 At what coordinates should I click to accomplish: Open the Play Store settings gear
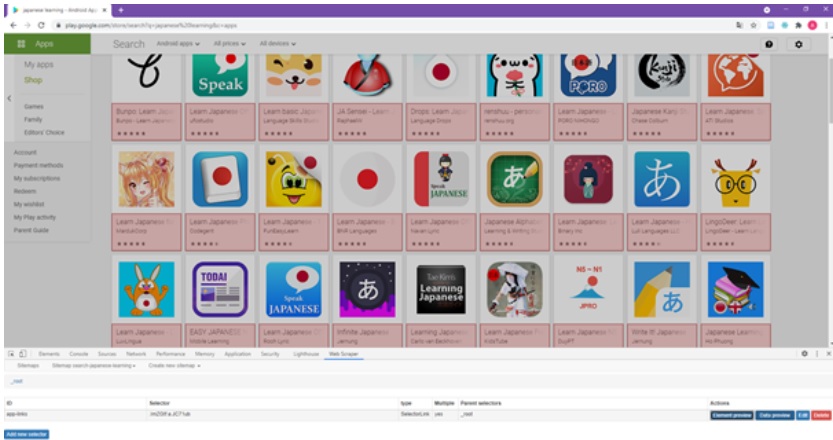pos(797,44)
